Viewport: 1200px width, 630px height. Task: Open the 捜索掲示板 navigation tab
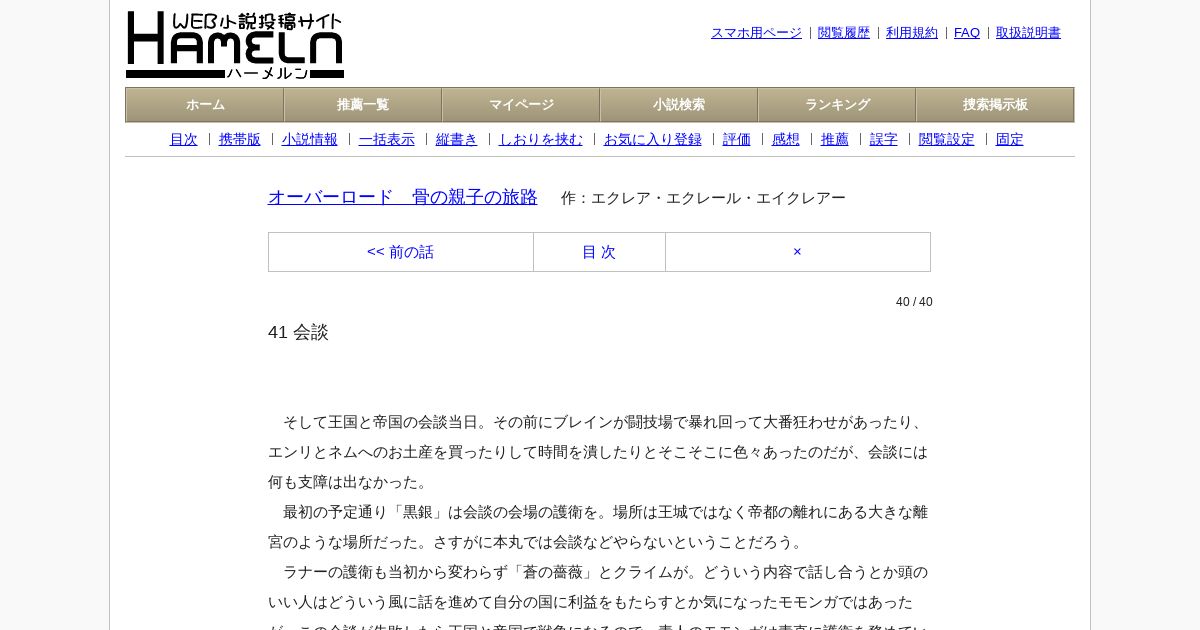[x=995, y=105]
